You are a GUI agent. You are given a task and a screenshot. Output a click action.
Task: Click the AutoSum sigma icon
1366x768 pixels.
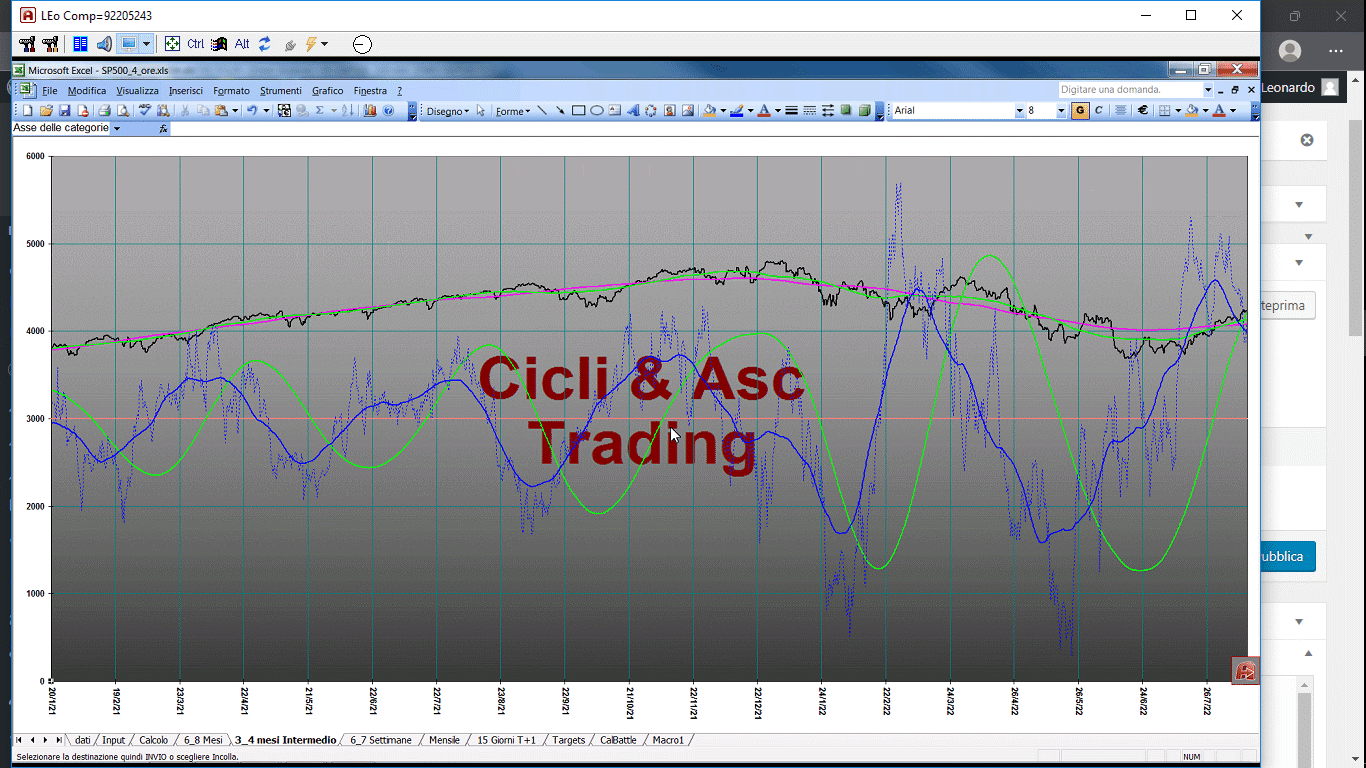point(320,110)
